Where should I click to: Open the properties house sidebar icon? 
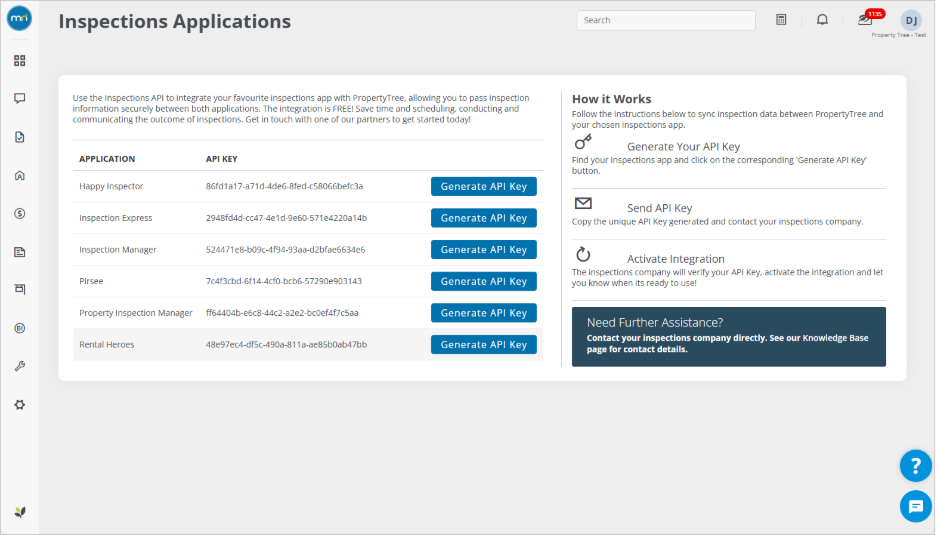(x=20, y=176)
